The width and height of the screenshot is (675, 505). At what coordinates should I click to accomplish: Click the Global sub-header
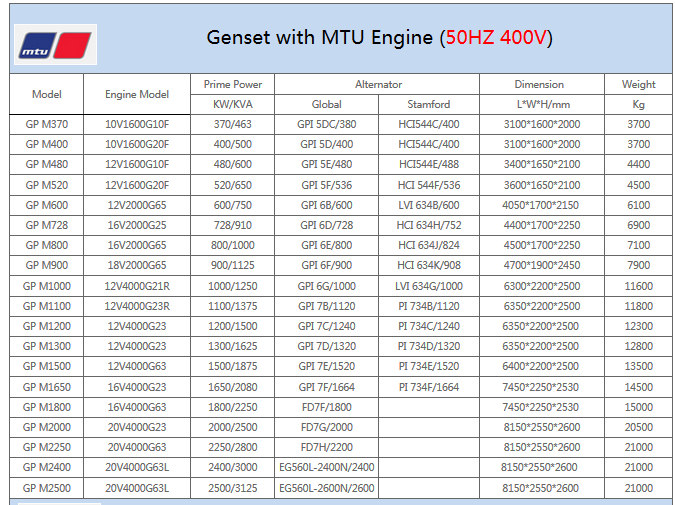click(x=326, y=104)
